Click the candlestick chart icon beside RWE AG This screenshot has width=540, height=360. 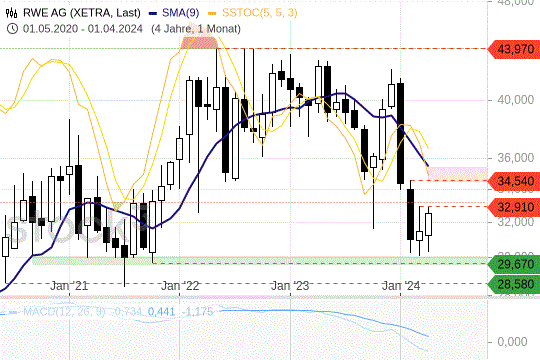pos(11,13)
